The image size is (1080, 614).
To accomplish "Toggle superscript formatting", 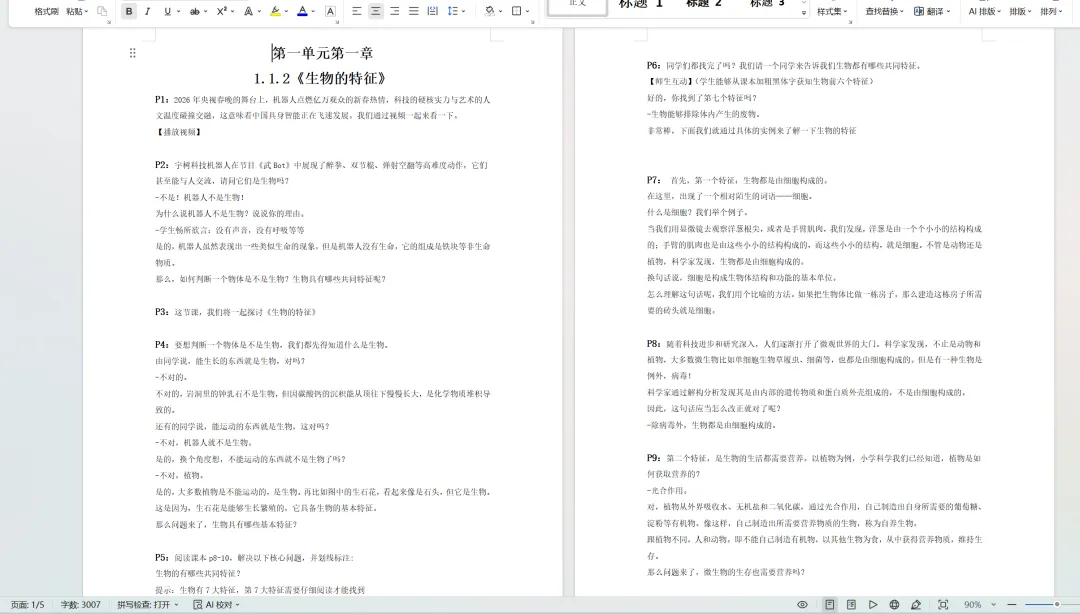I will point(221,11).
